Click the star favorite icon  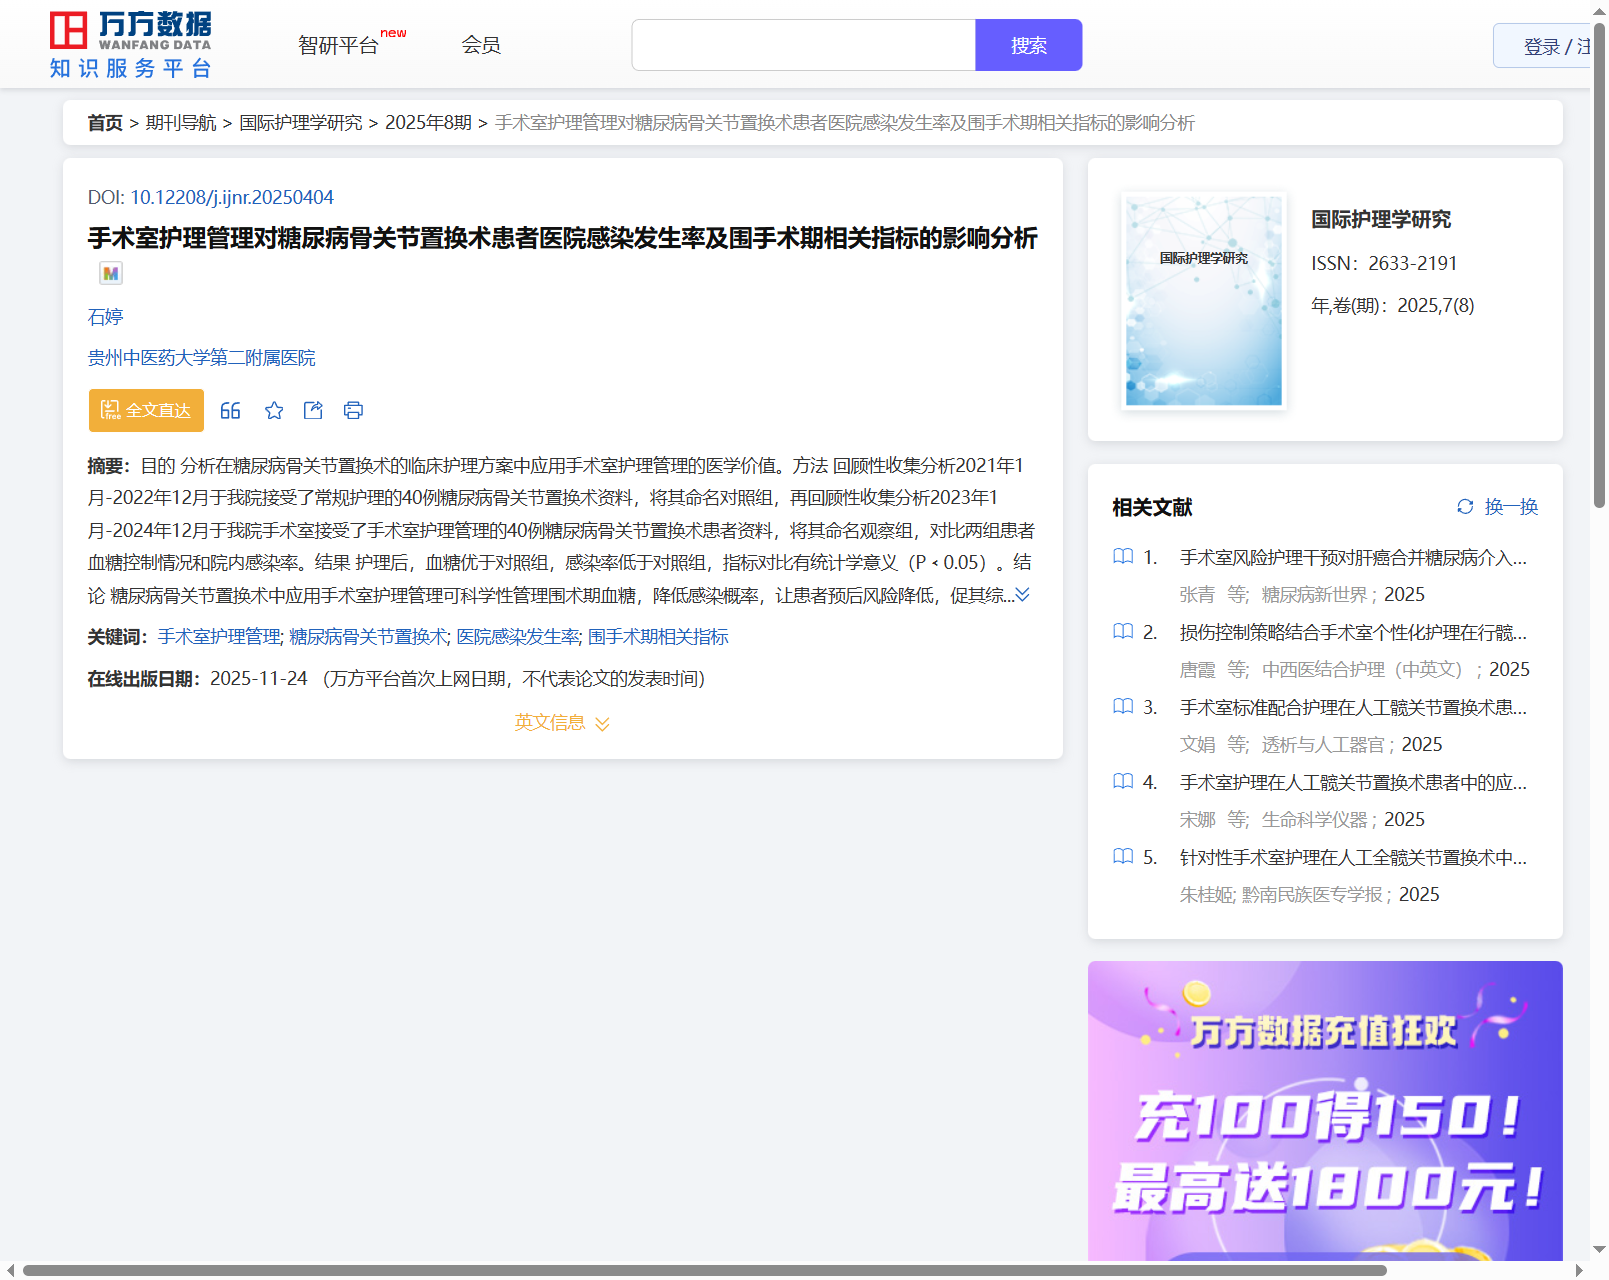274,411
